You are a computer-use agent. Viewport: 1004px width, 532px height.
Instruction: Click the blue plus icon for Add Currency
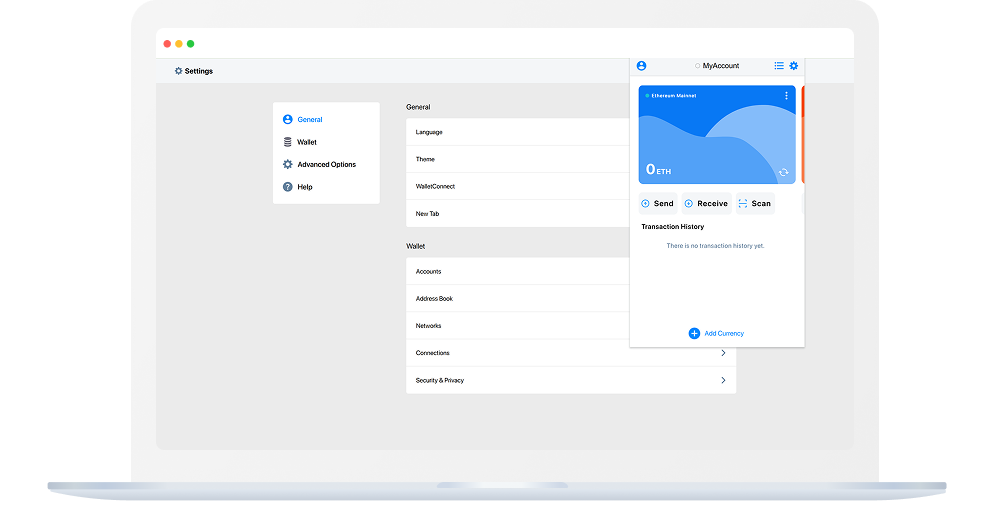click(x=694, y=333)
